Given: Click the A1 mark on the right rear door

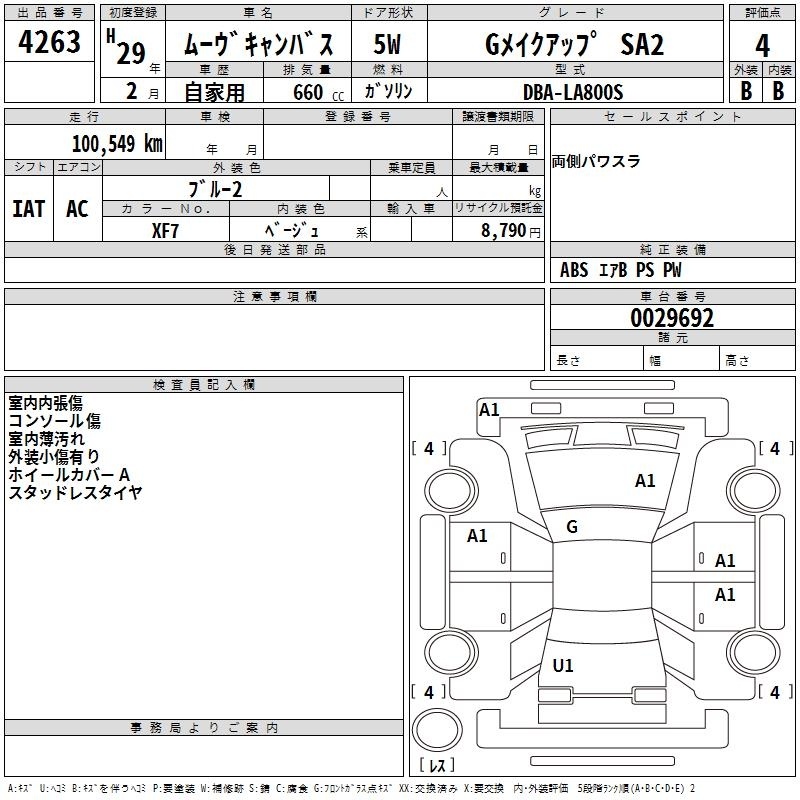Looking at the screenshot, I should coord(725,594).
